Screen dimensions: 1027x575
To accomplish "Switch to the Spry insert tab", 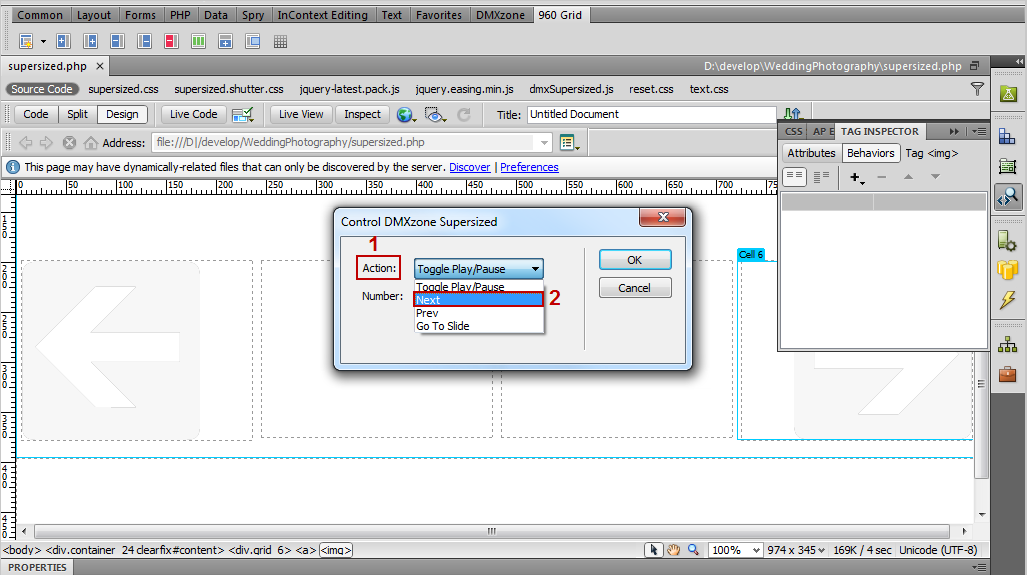I will pyautogui.click(x=253, y=15).
